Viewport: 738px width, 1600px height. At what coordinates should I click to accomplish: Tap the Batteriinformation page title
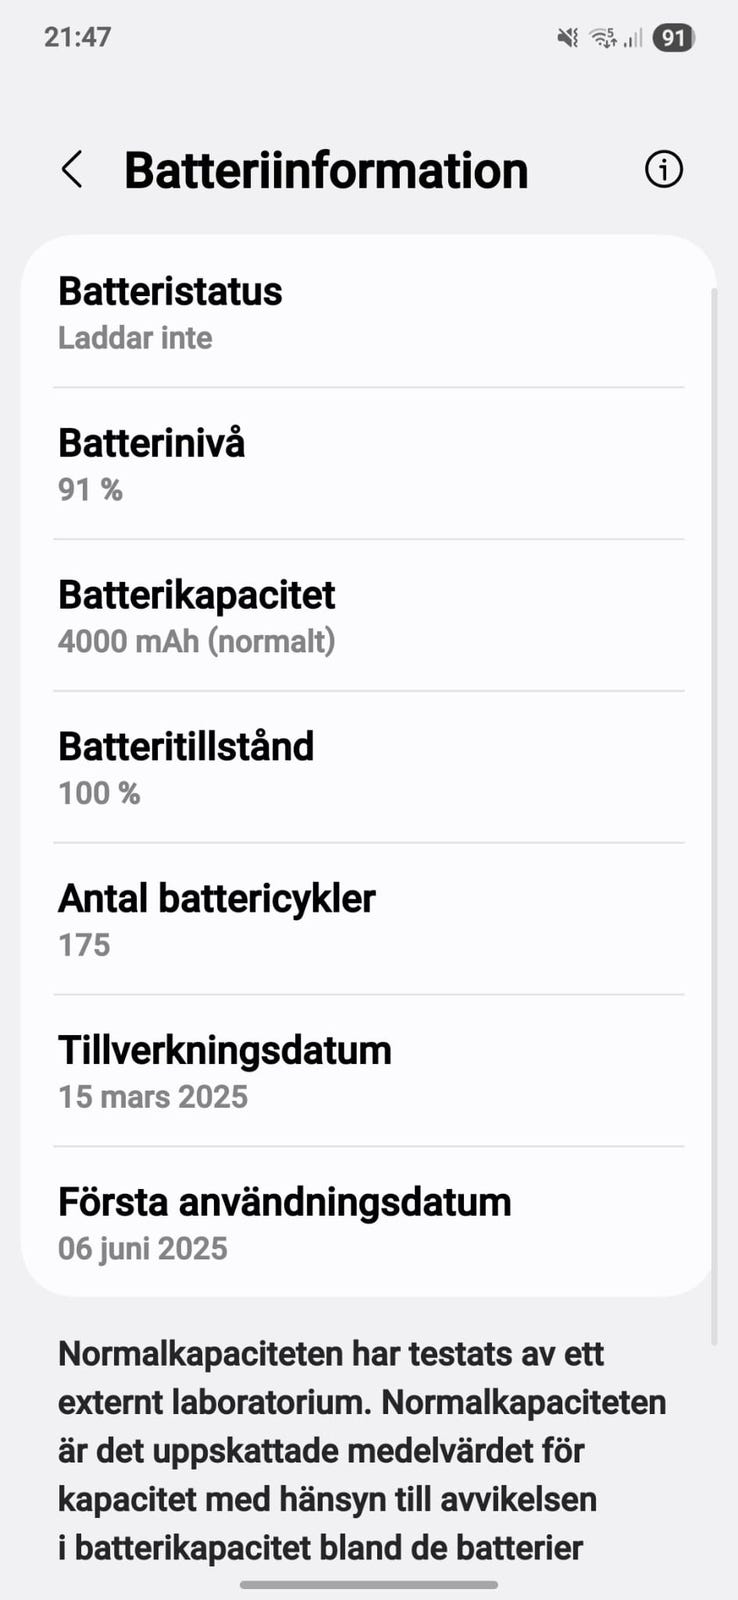(x=326, y=170)
